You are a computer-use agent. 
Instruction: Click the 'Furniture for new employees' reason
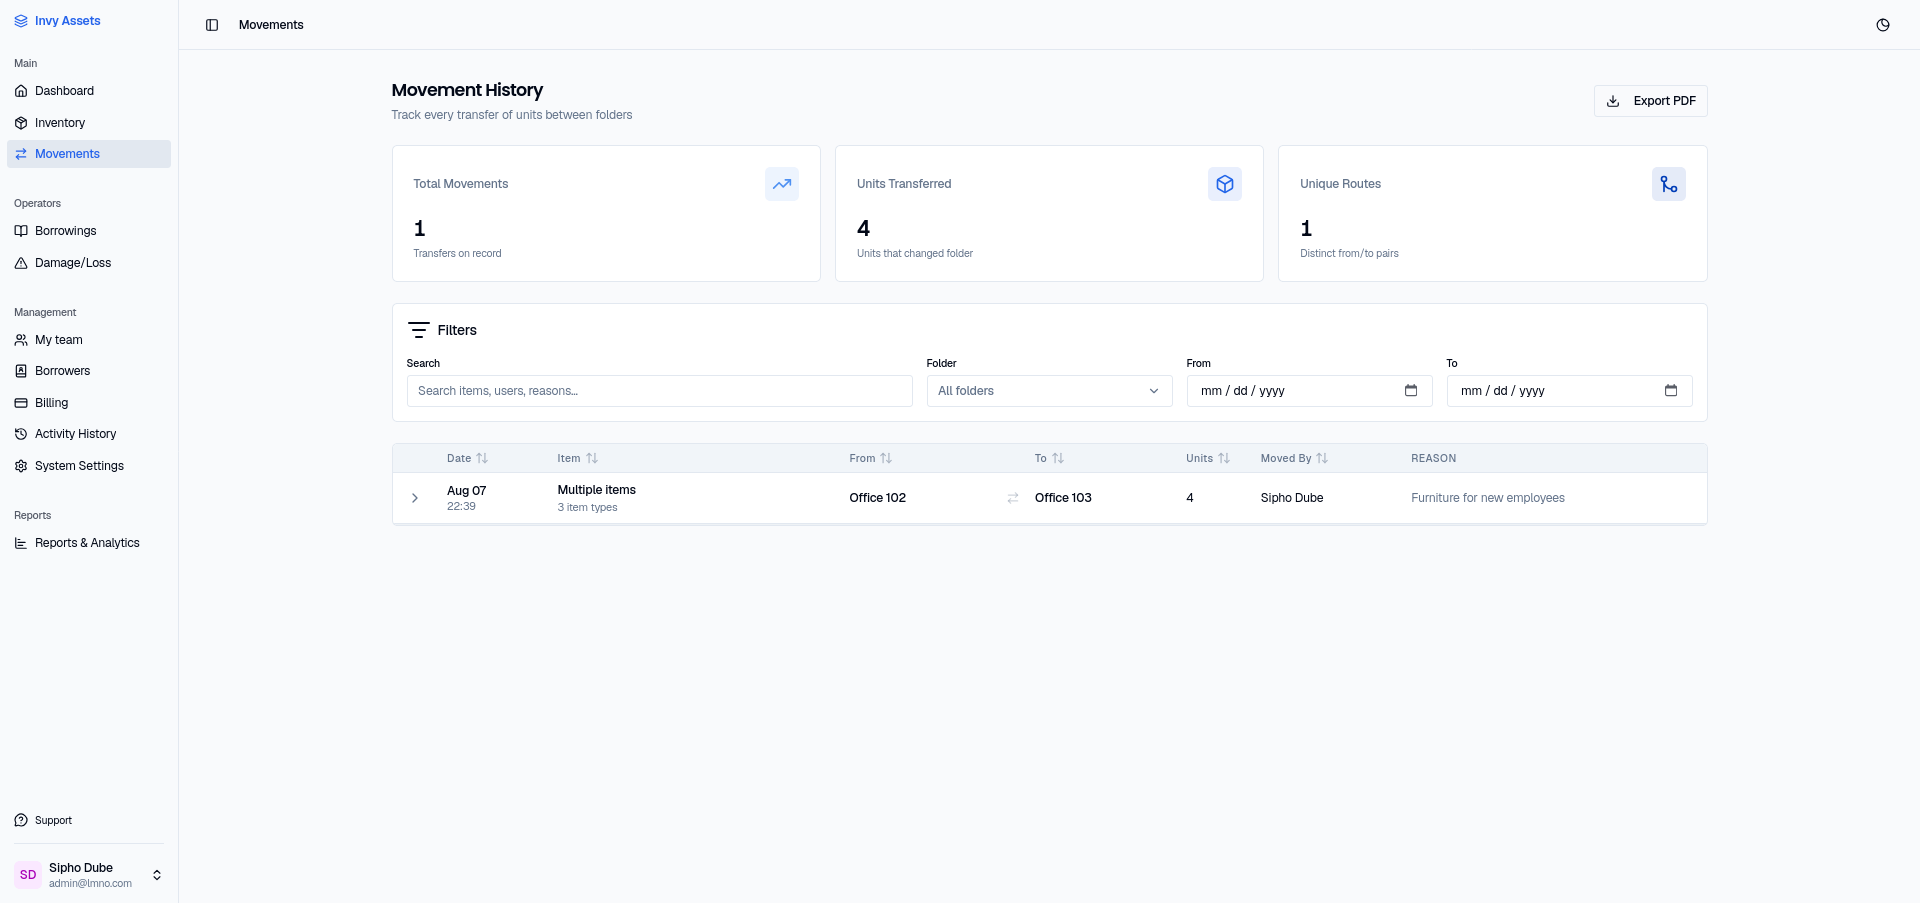click(x=1487, y=498)
